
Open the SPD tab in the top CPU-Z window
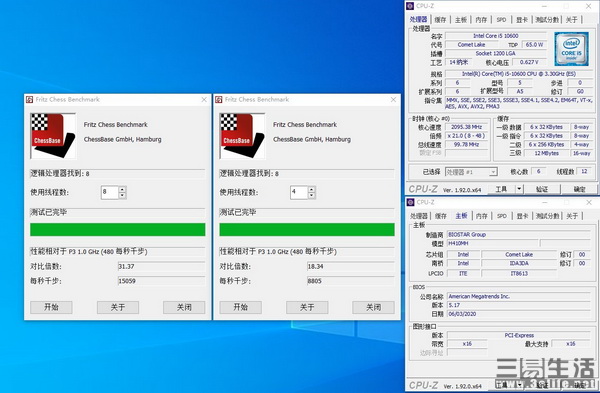pos(501,20)
